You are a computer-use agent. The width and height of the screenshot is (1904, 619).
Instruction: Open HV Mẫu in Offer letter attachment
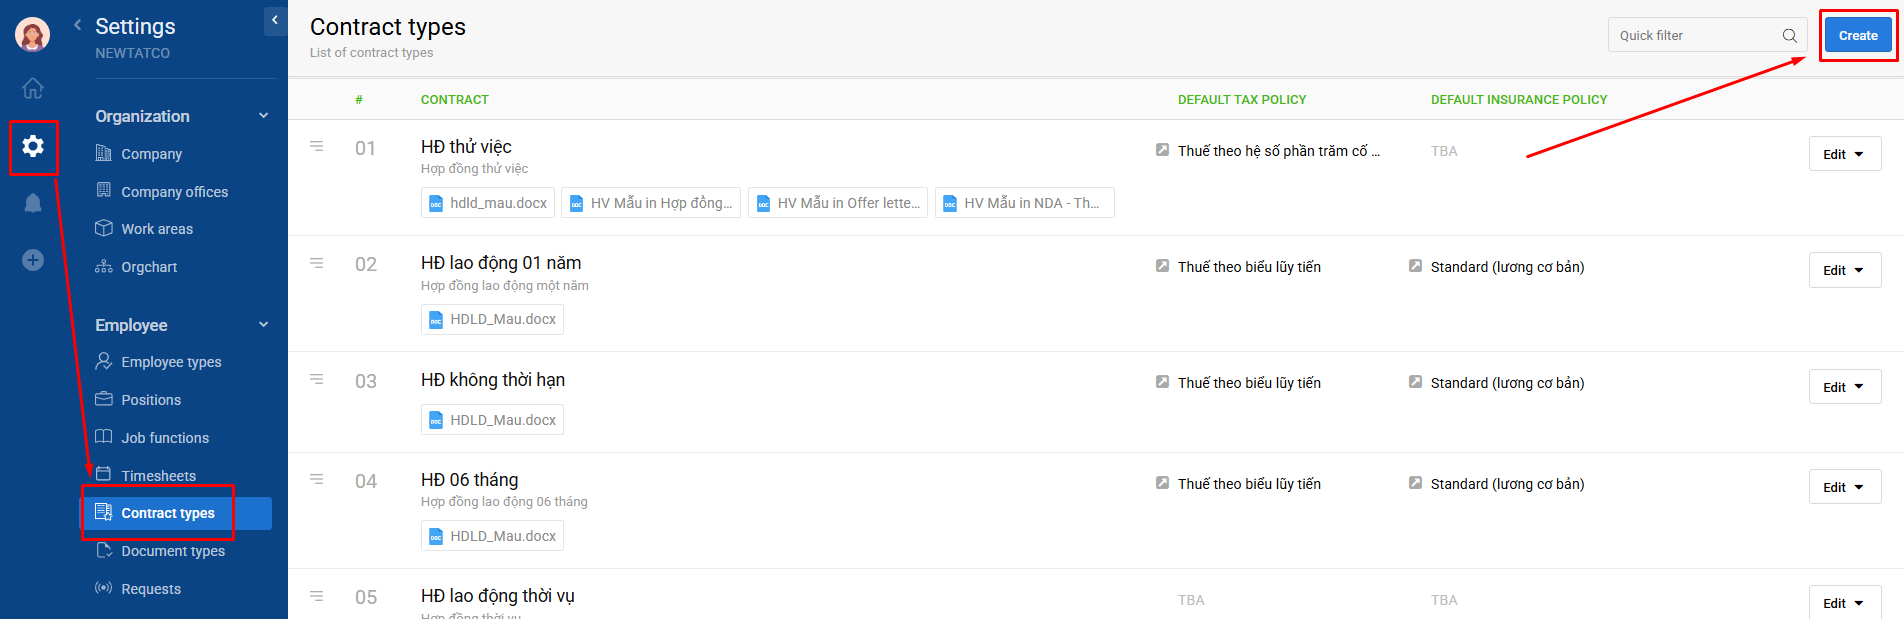838,203
